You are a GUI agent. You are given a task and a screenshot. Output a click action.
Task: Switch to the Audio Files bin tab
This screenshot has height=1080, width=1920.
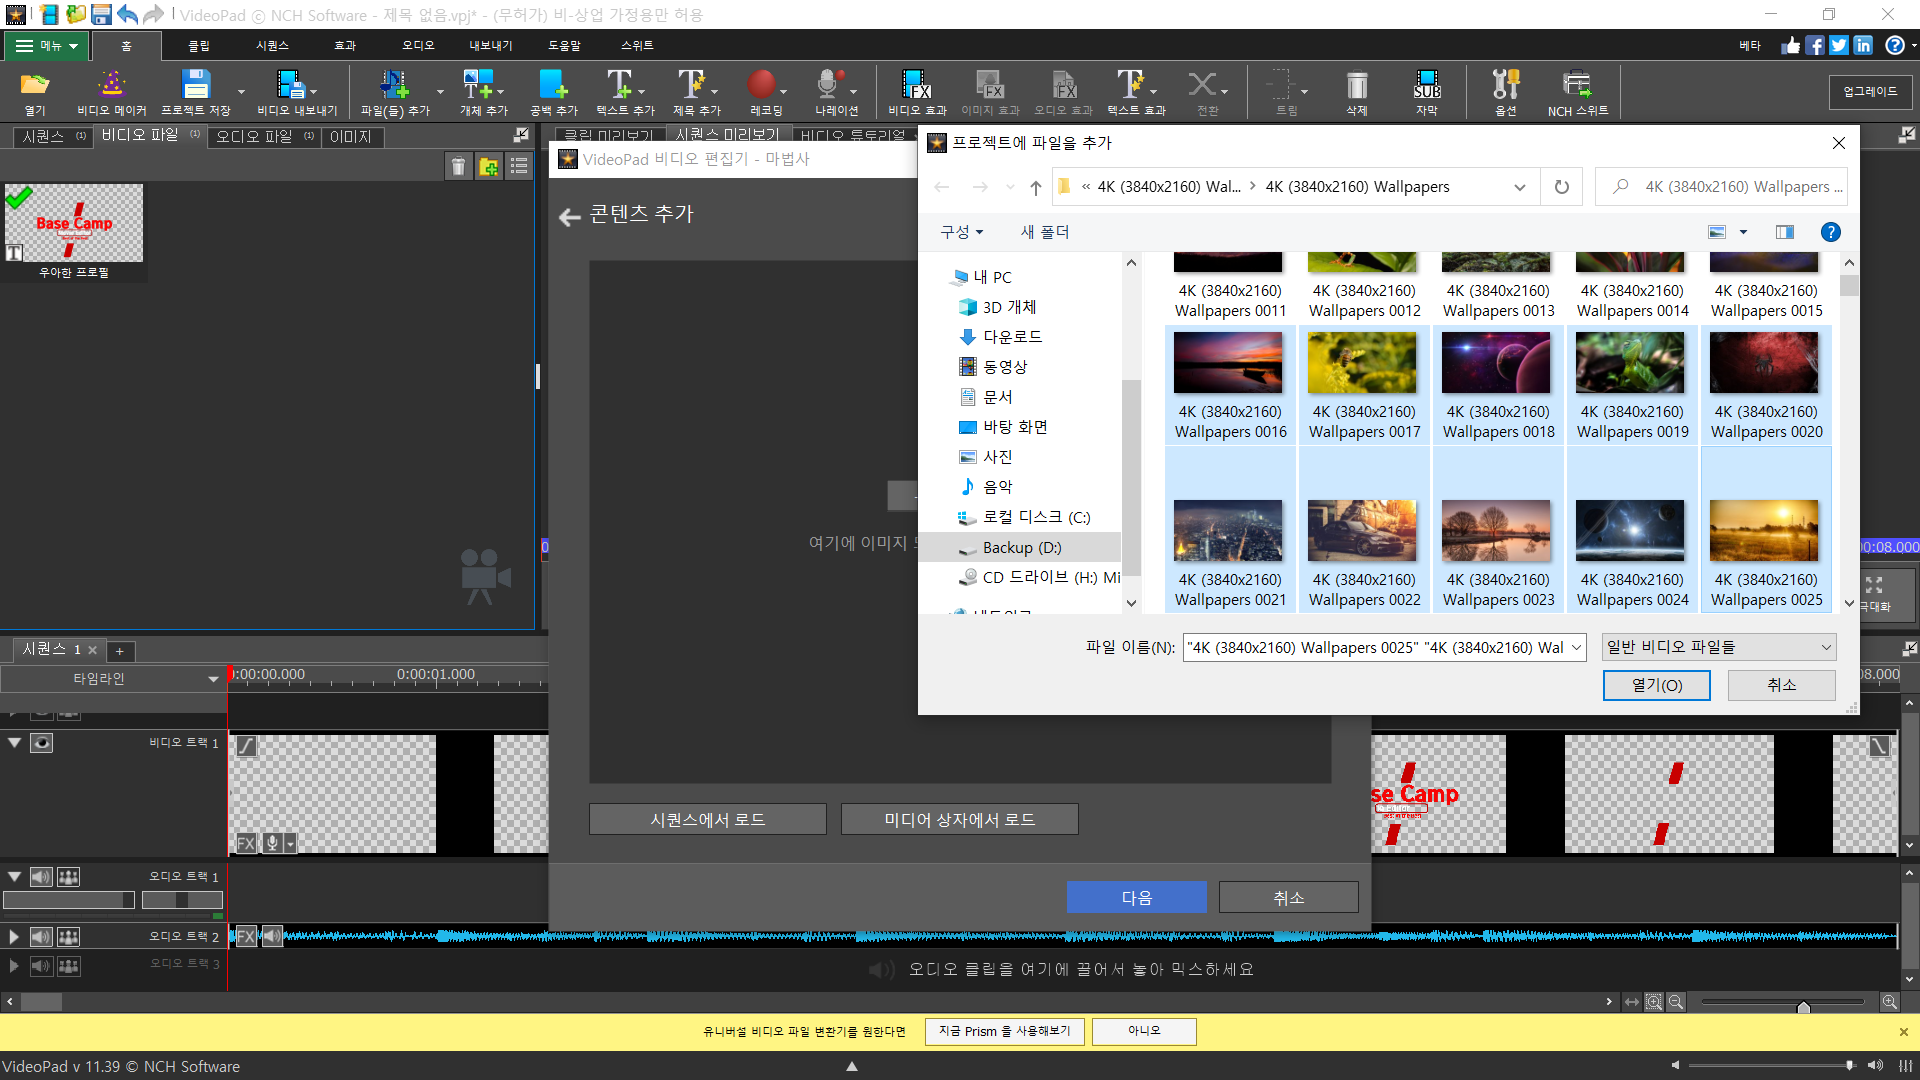coord(254,136)
